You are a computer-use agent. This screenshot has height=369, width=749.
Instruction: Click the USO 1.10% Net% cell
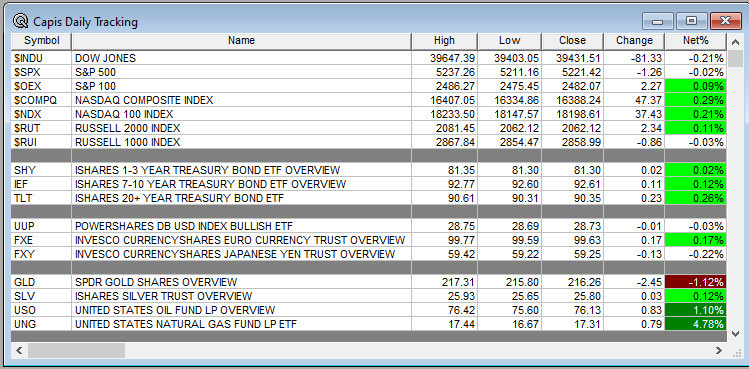695,310
